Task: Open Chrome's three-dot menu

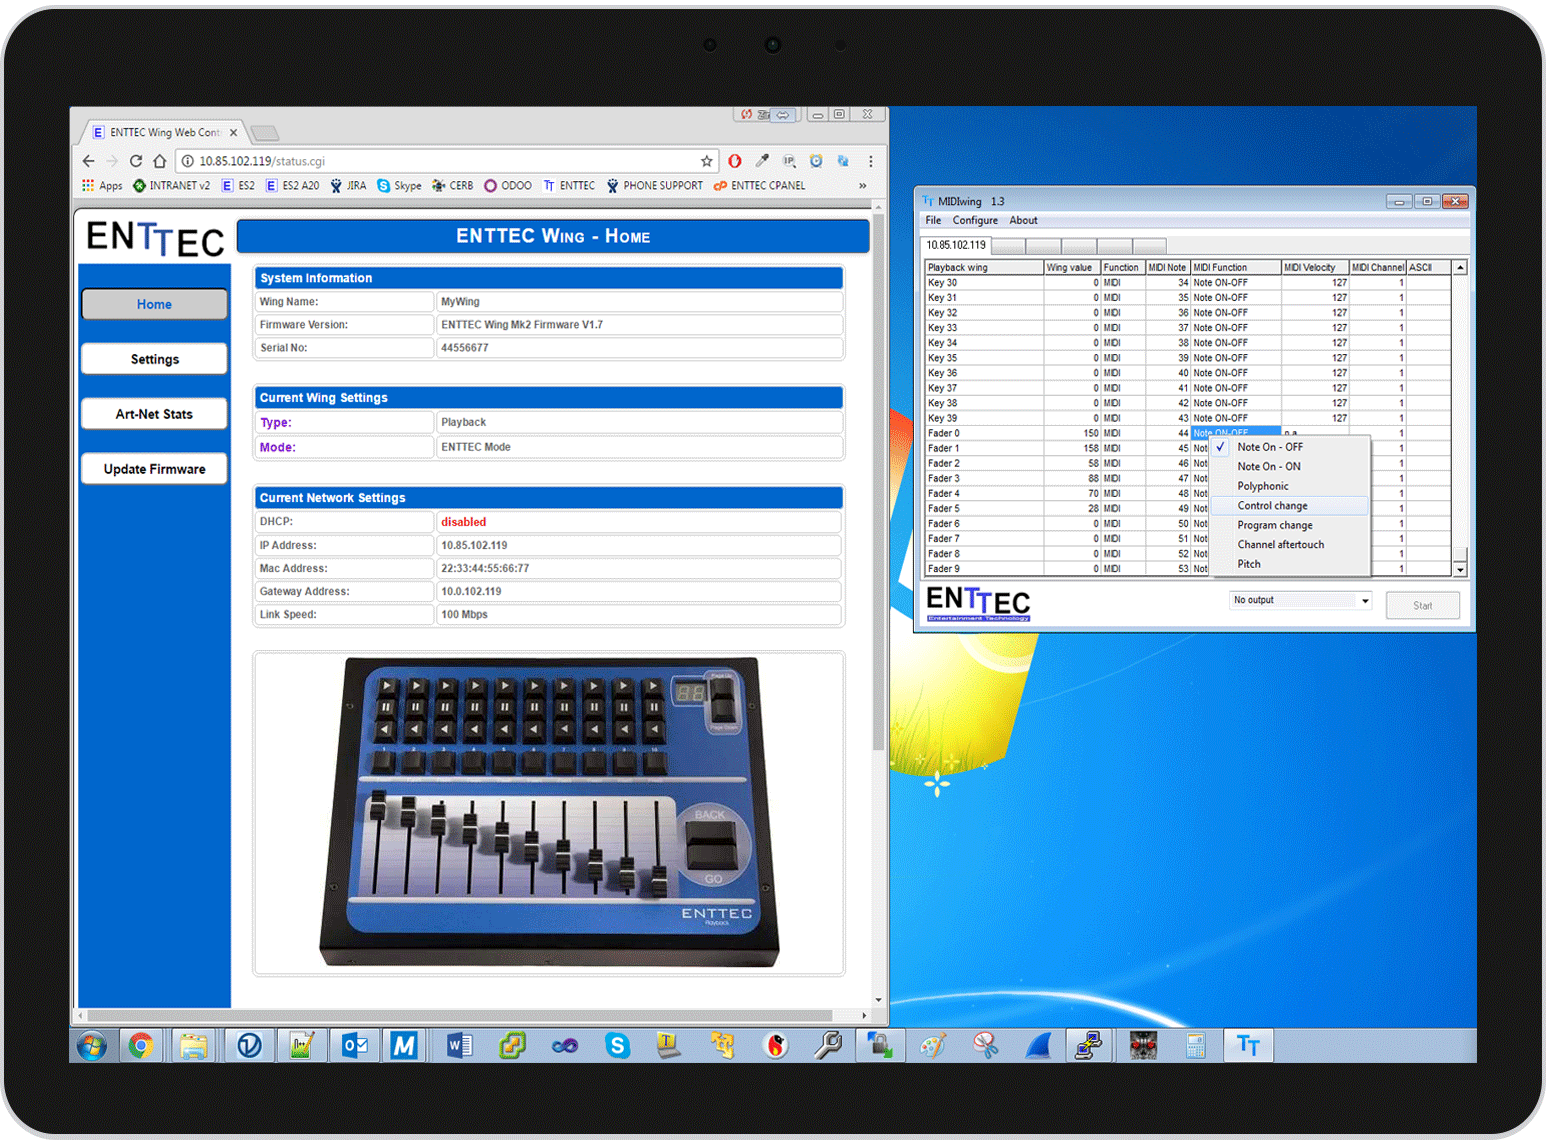Action: (871, 161)
